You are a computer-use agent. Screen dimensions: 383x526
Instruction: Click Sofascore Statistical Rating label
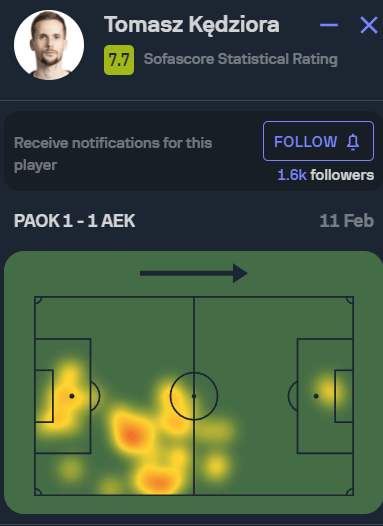[x=240, y=59]
